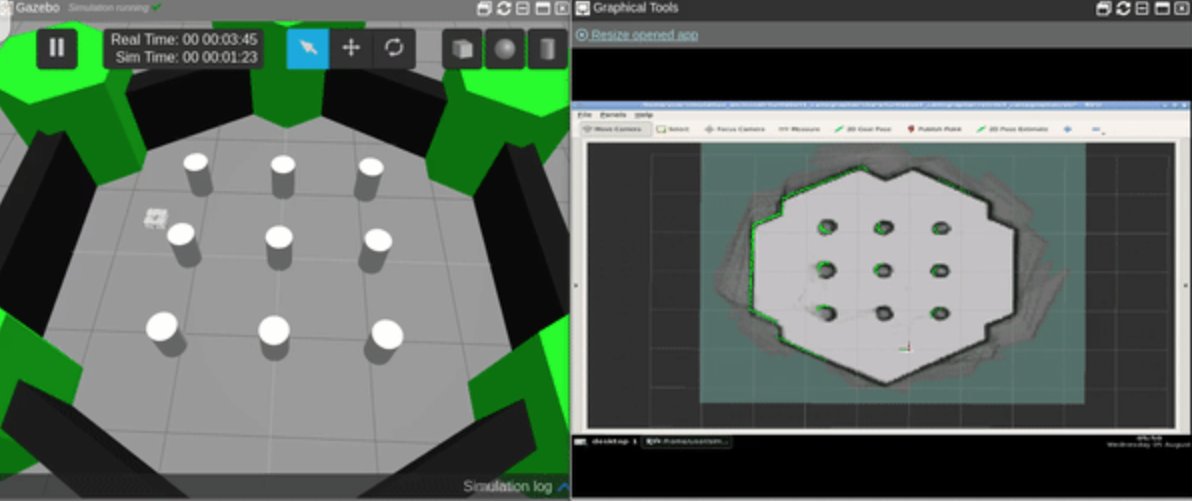Click the blue plus add-tool icon in RViz
Viewport: 1192px width, 502px height.
click(1067, 129)
